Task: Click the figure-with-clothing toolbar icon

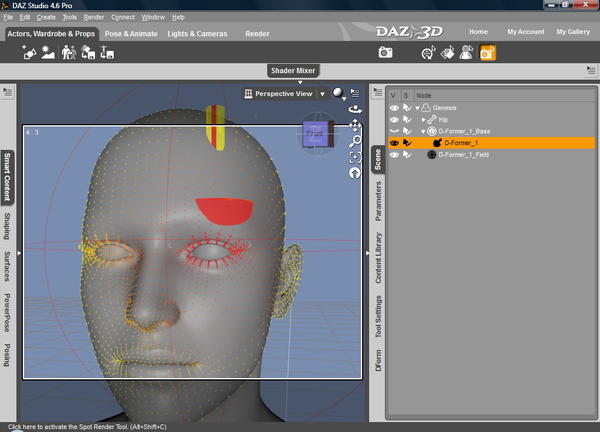Action: [68, 53]
